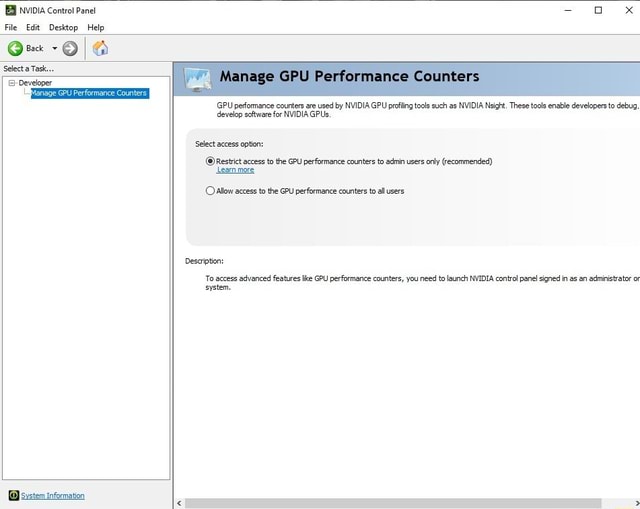
Task: Open the Edit menu
Action: pyautogui.click(x=33, y=27)
